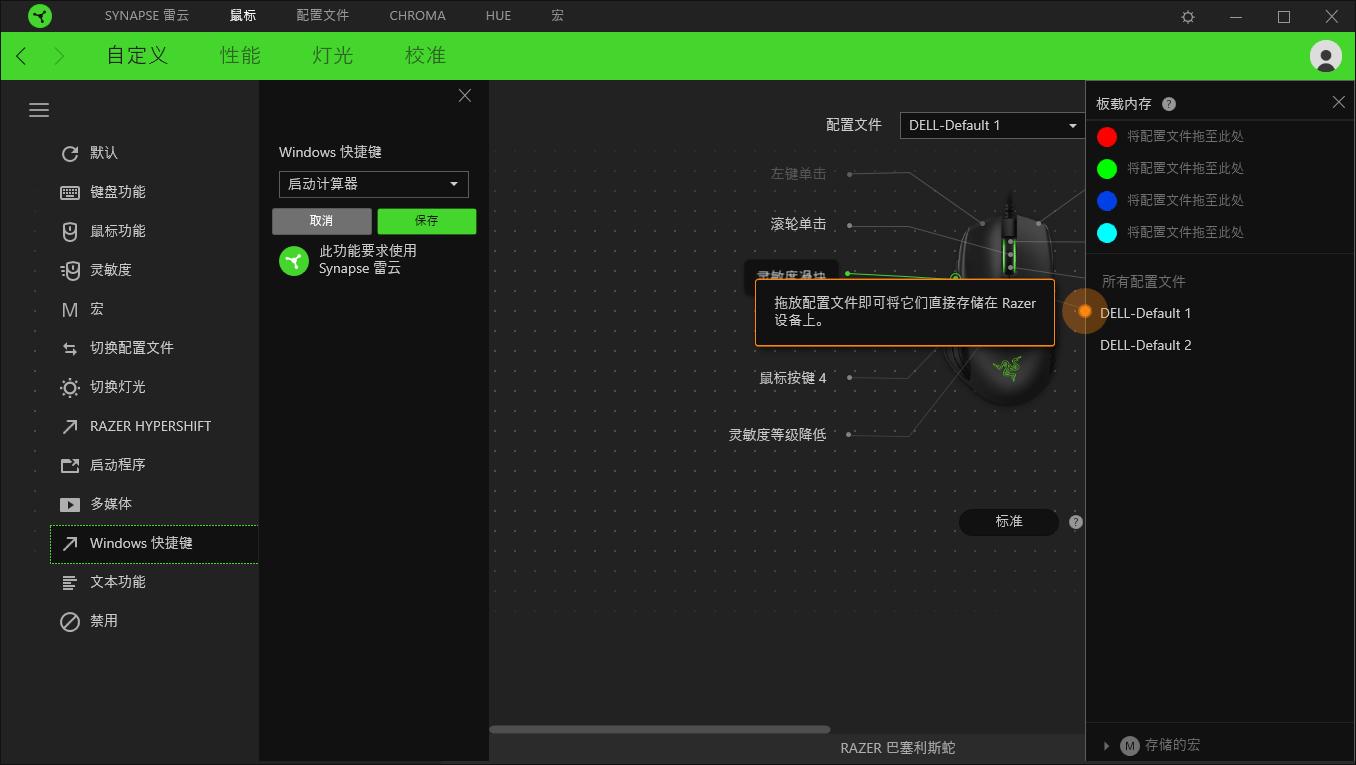This screenshot has height=765, width=1356.
Task: Open the DELL-Default 1 profile dropdown
Action: click(991, 125)
